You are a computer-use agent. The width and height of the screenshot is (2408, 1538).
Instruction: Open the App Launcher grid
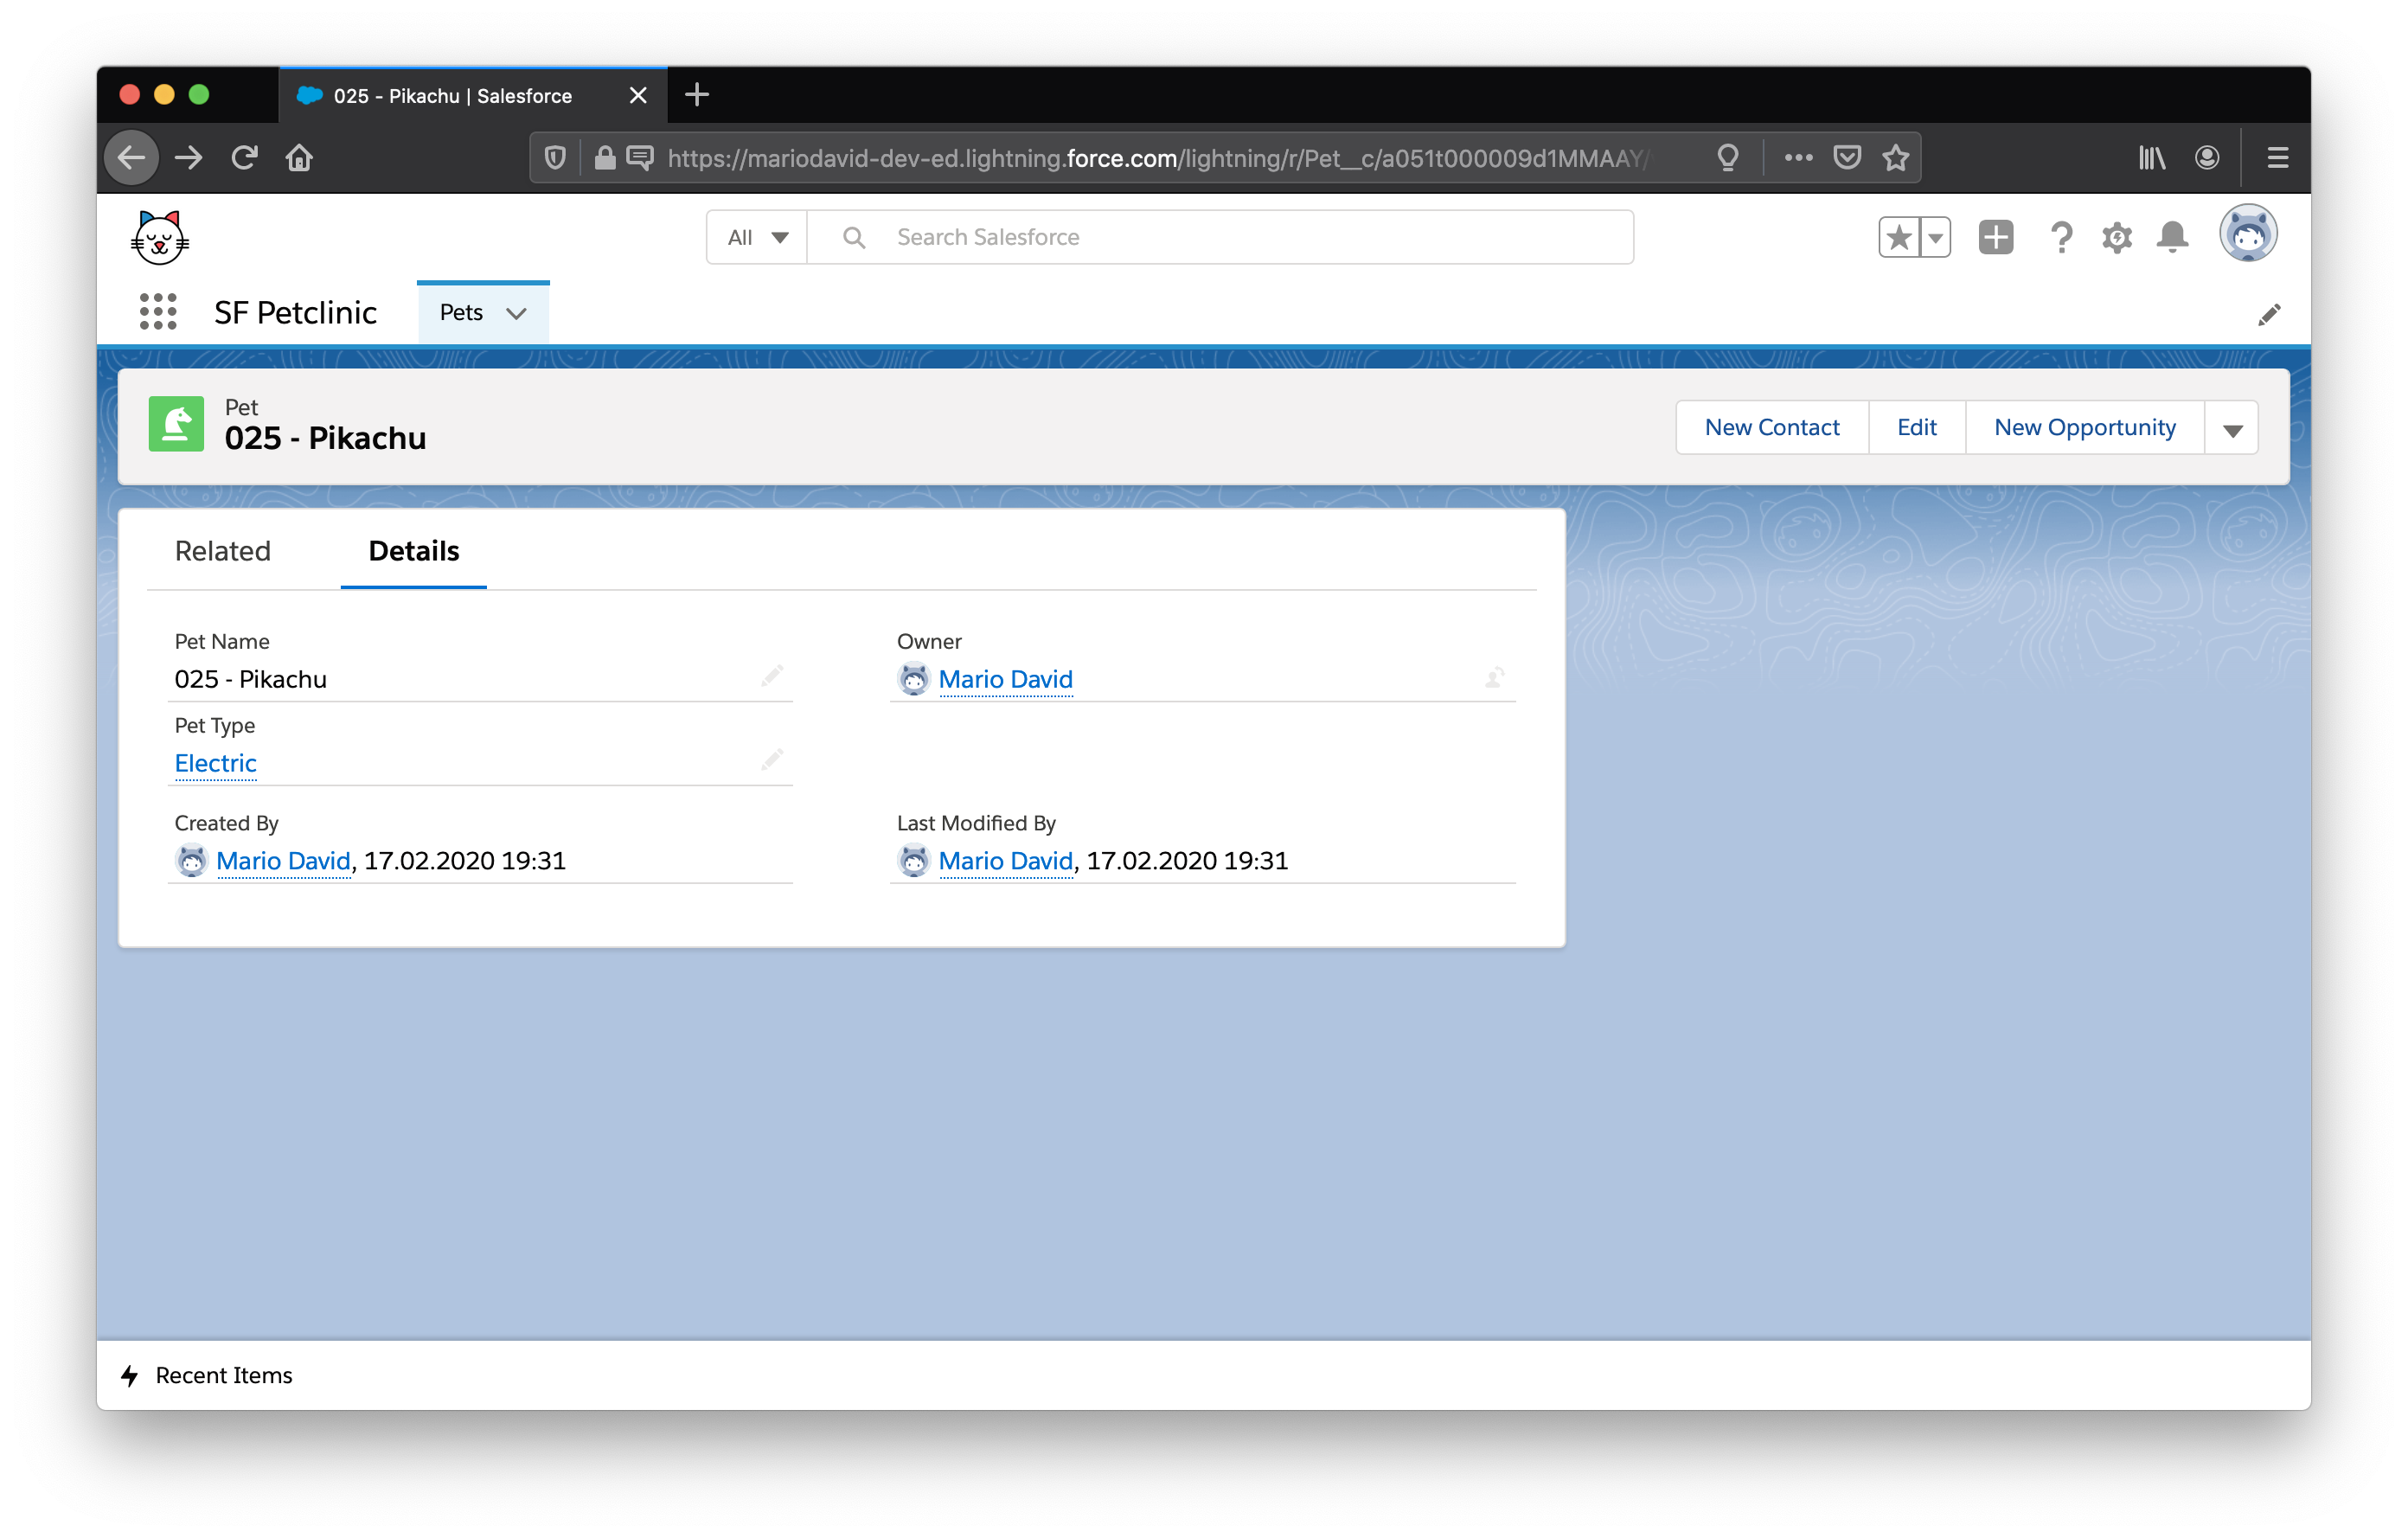[x=158, y=312]
